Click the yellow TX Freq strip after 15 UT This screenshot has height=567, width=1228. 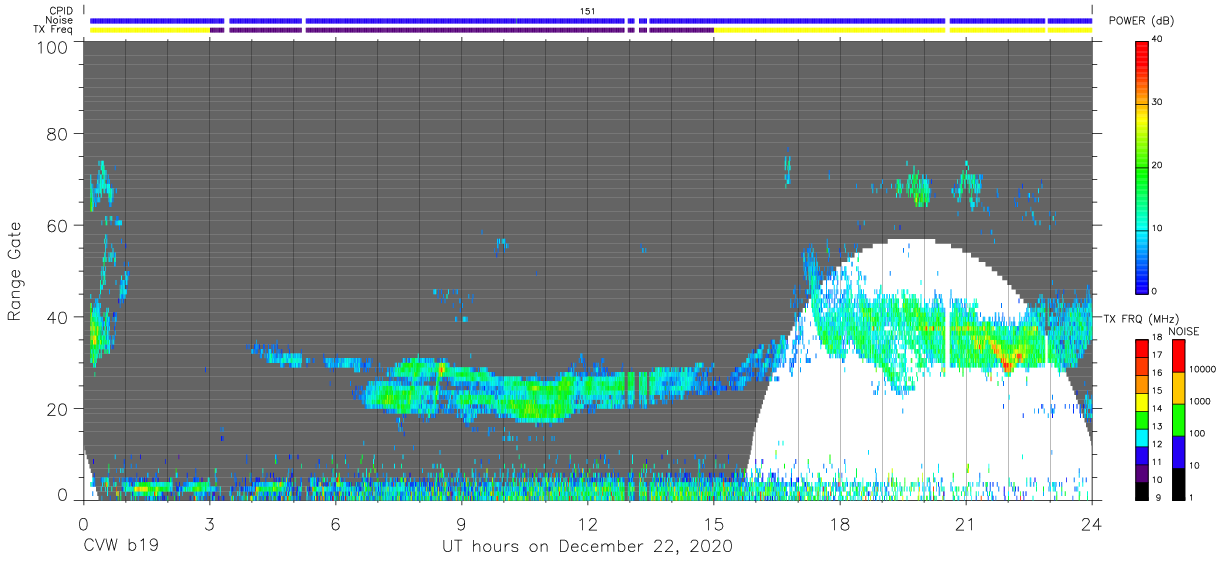pos(903,30)
